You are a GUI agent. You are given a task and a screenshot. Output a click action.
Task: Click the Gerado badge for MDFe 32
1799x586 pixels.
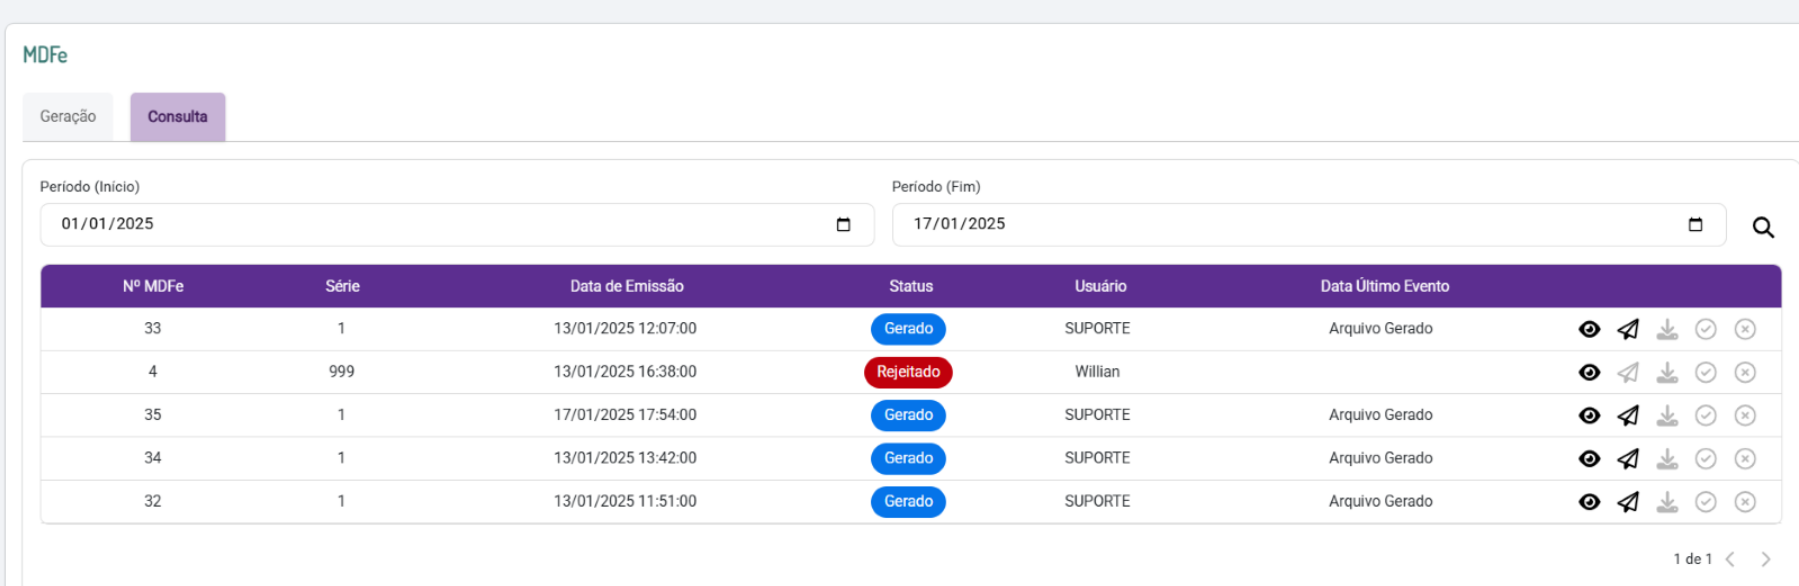coord(908,501)
